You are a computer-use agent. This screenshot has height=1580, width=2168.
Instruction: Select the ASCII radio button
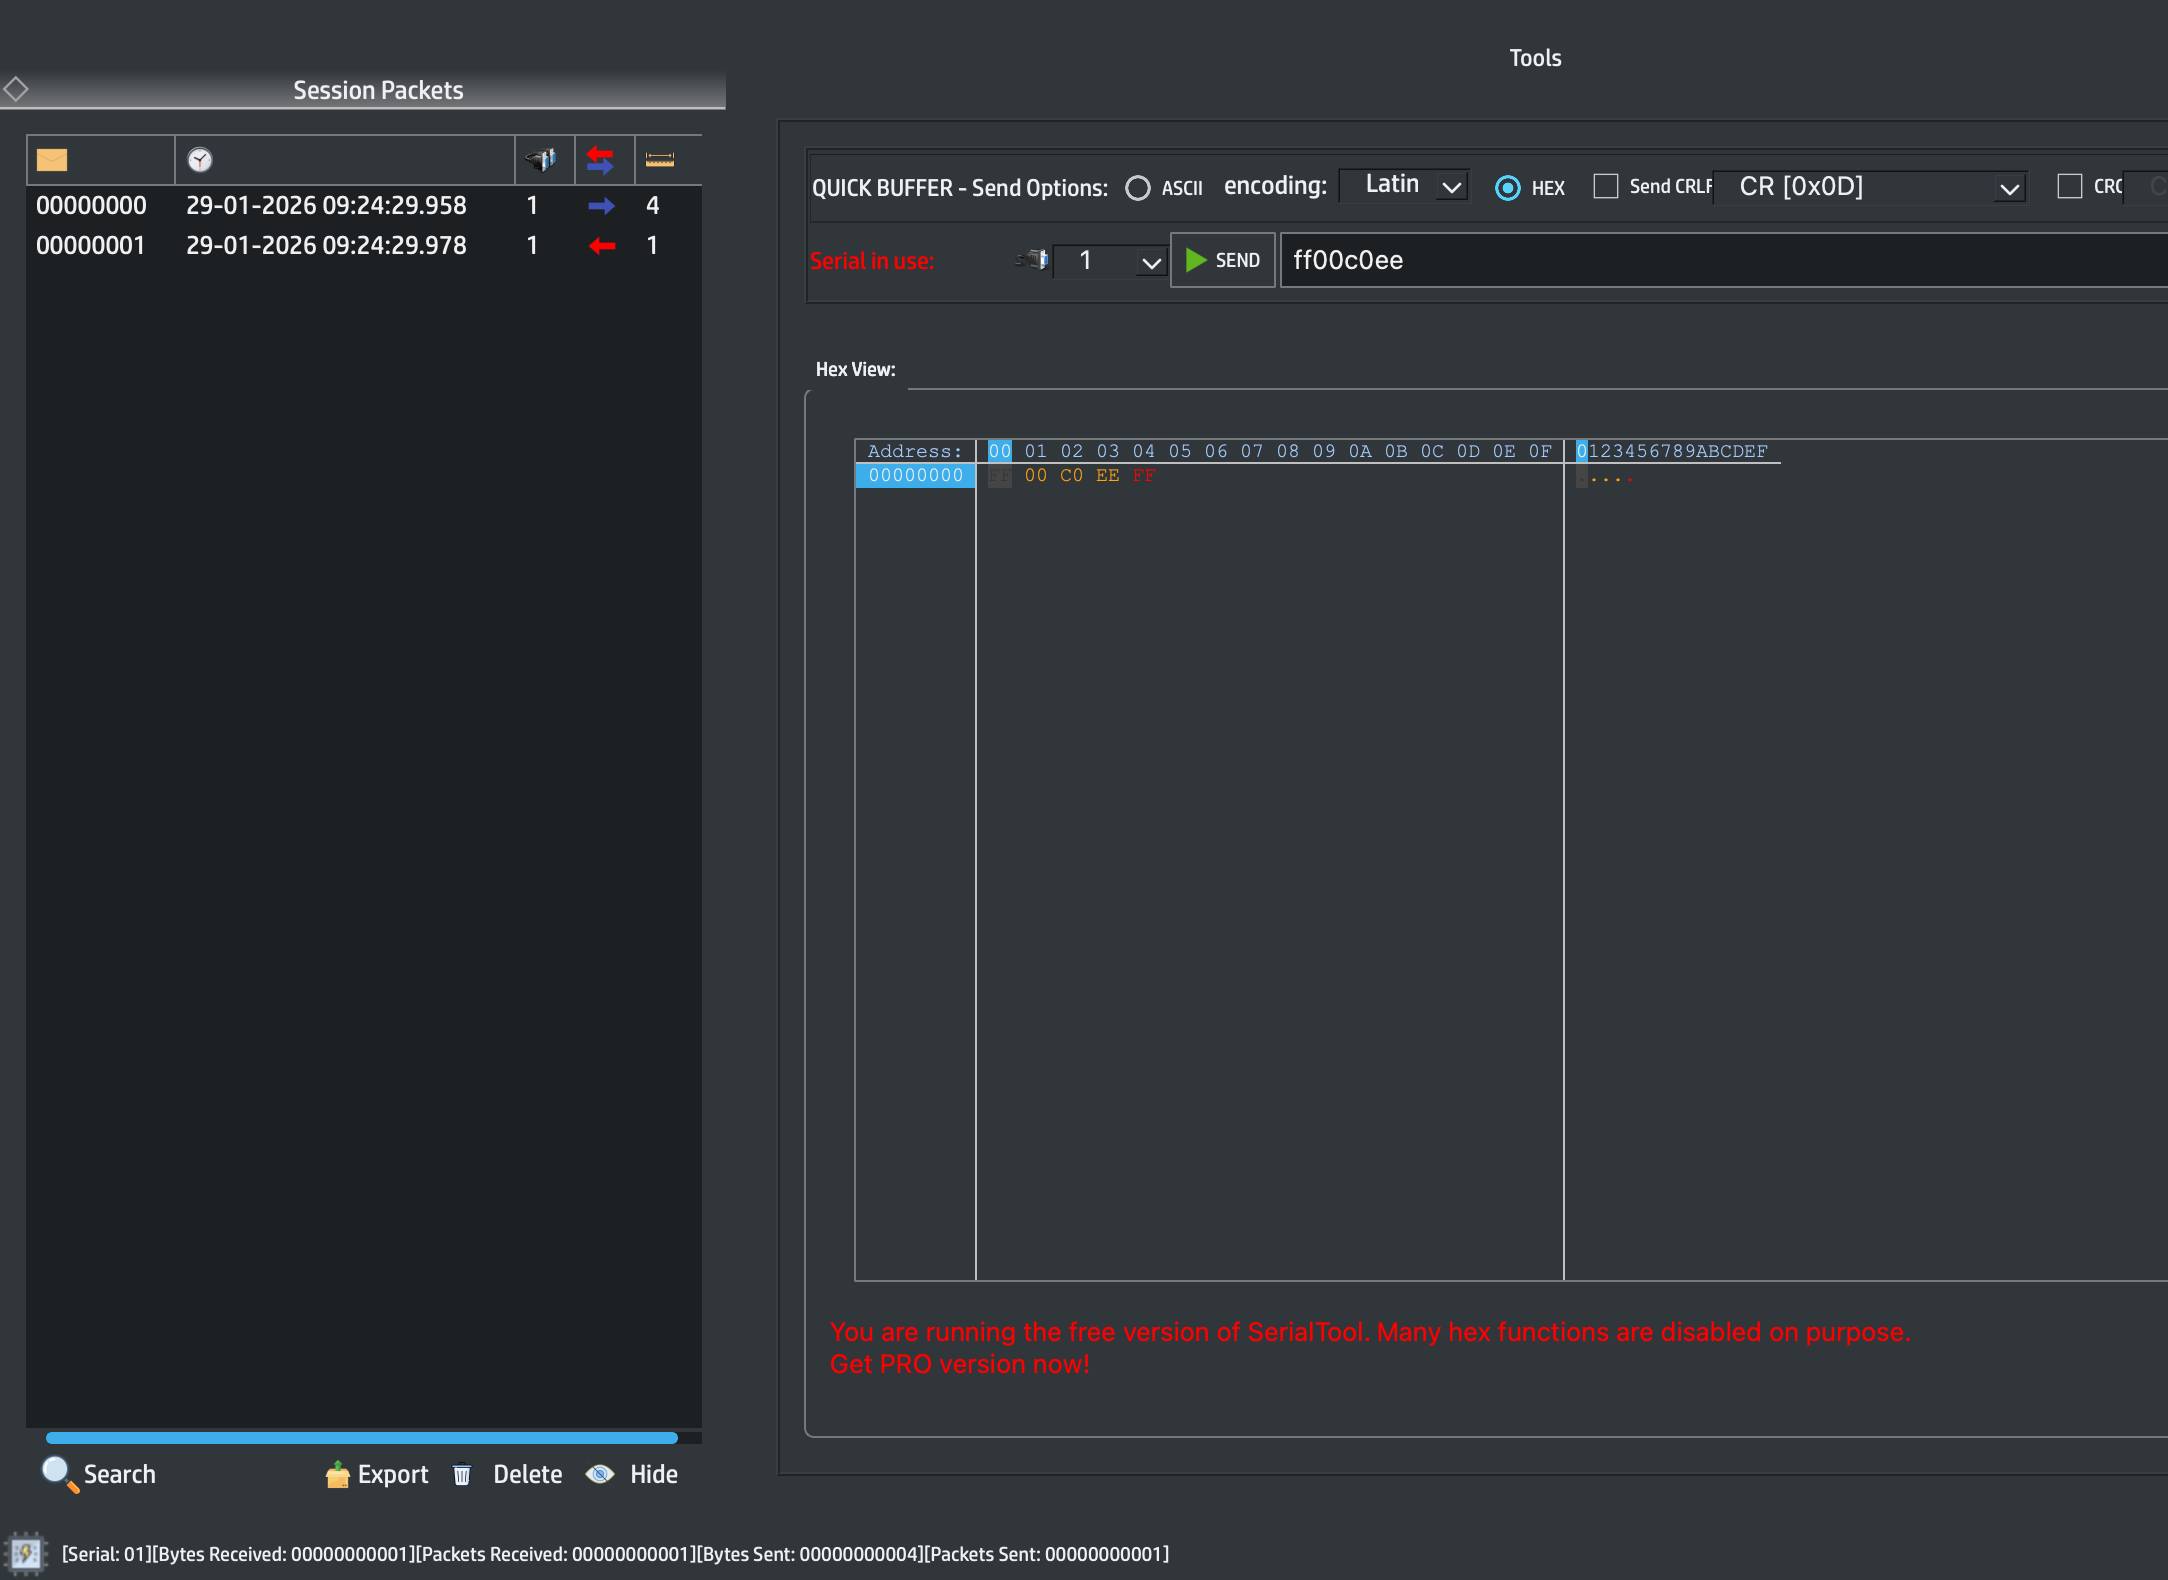[1138, 188]
